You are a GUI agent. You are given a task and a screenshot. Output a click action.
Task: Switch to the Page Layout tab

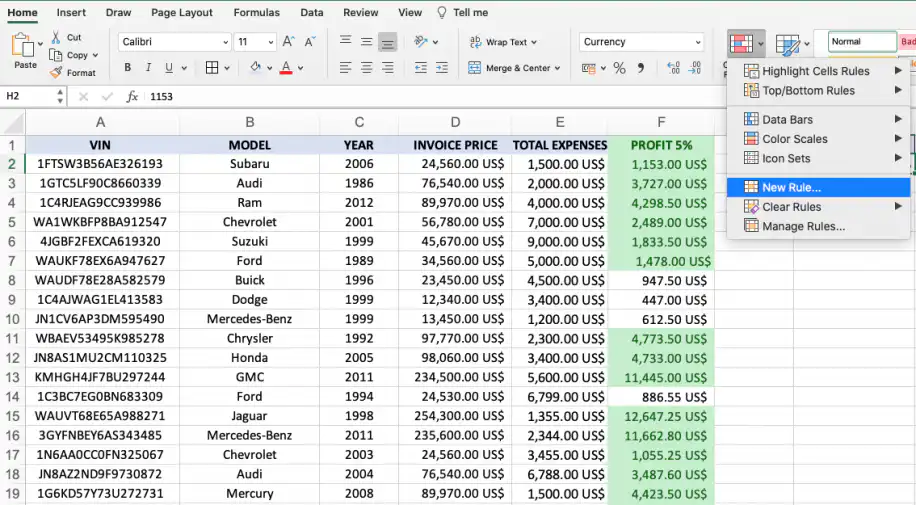[182, 12]
